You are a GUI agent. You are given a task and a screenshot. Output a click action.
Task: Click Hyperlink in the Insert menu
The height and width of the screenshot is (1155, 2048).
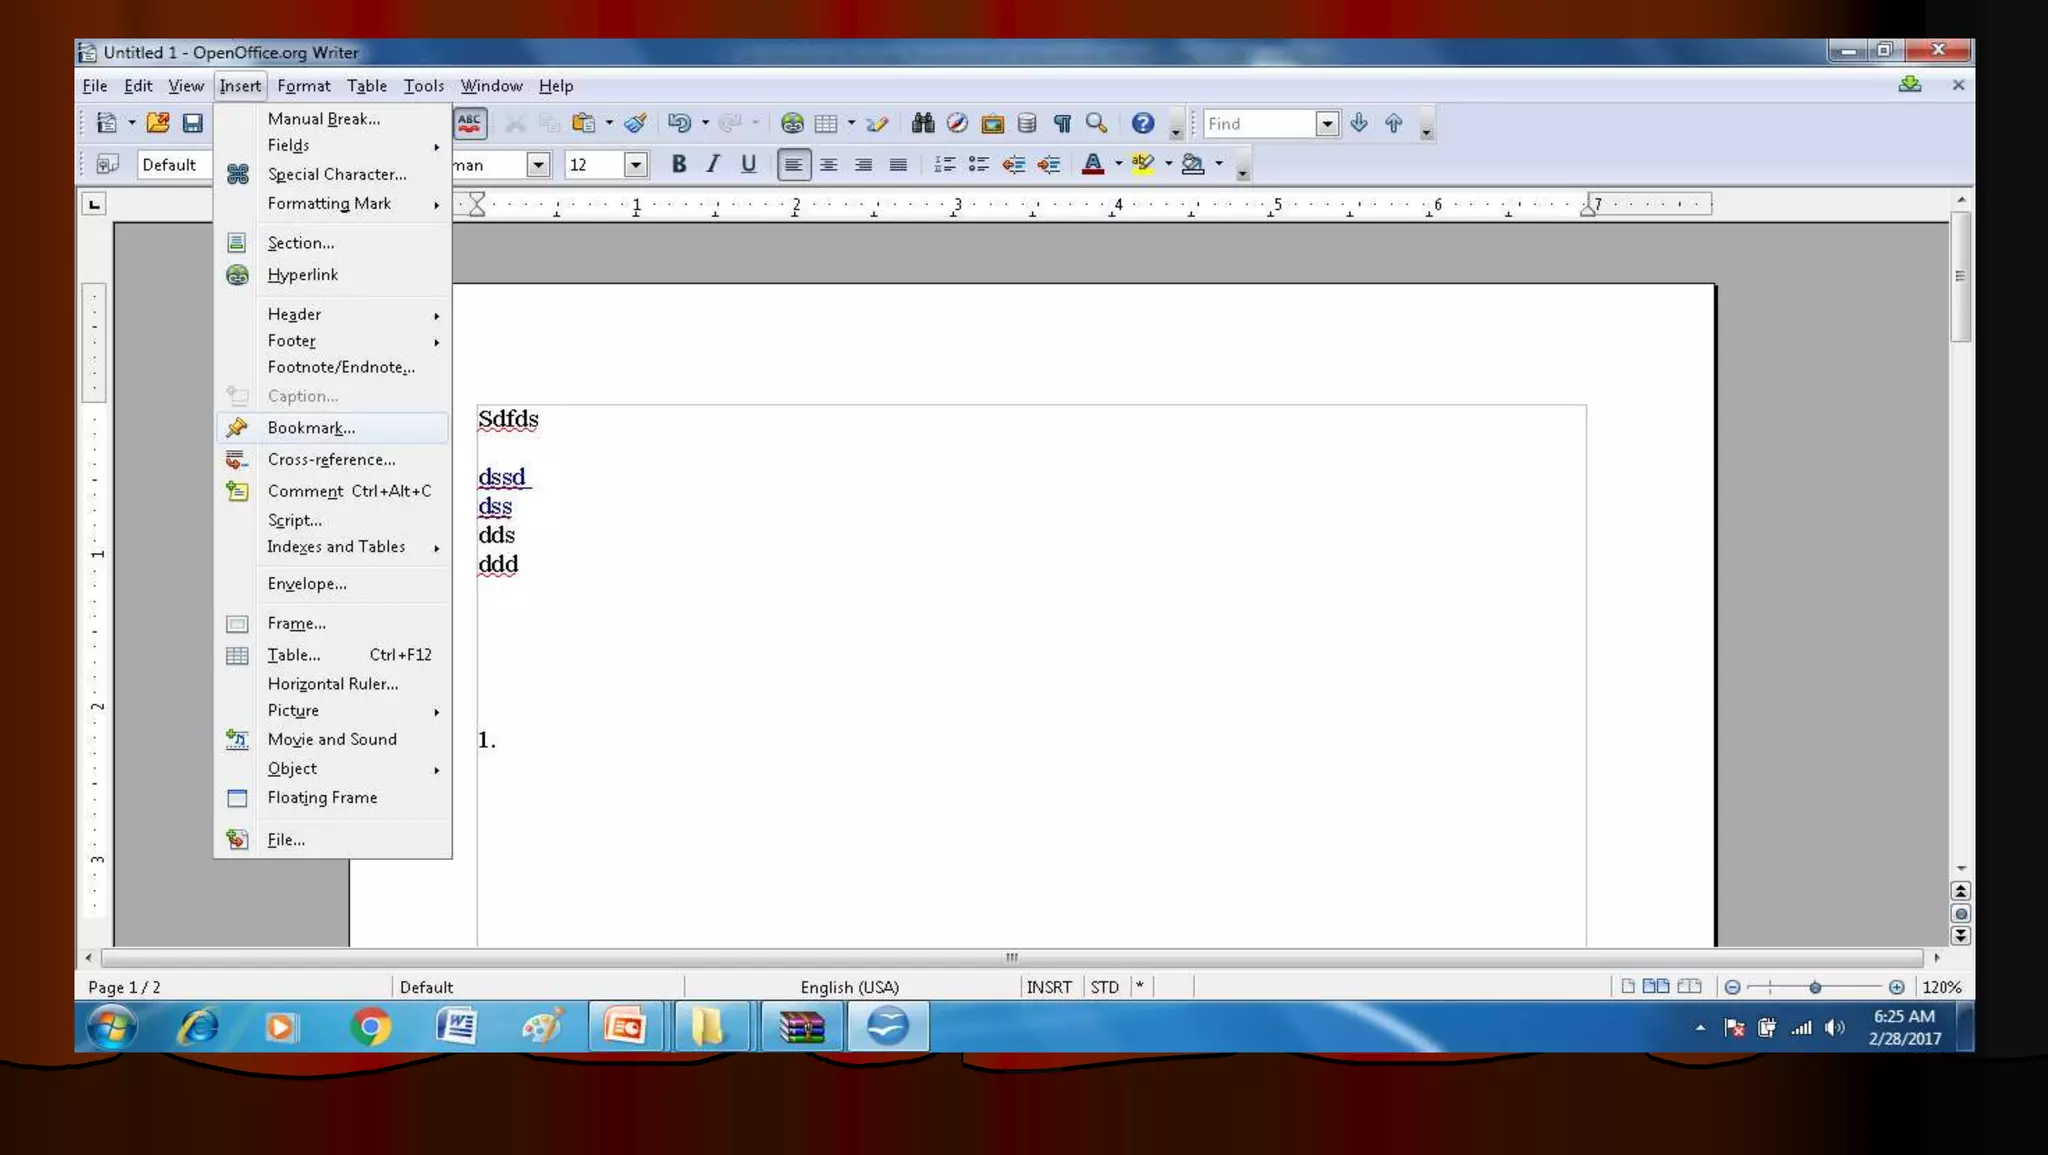click(x=303, y=275)
